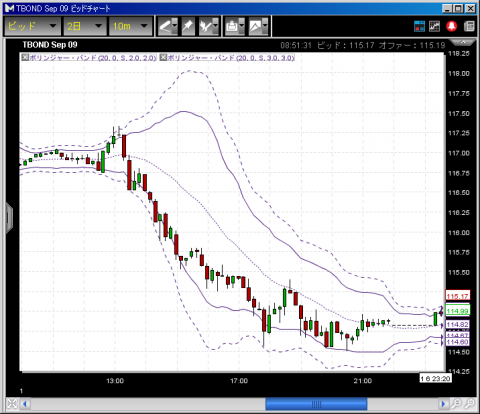The height and width of the screenshot is (414, 480).
Task: Click the pin tool icon
Action: click(188, 26)
